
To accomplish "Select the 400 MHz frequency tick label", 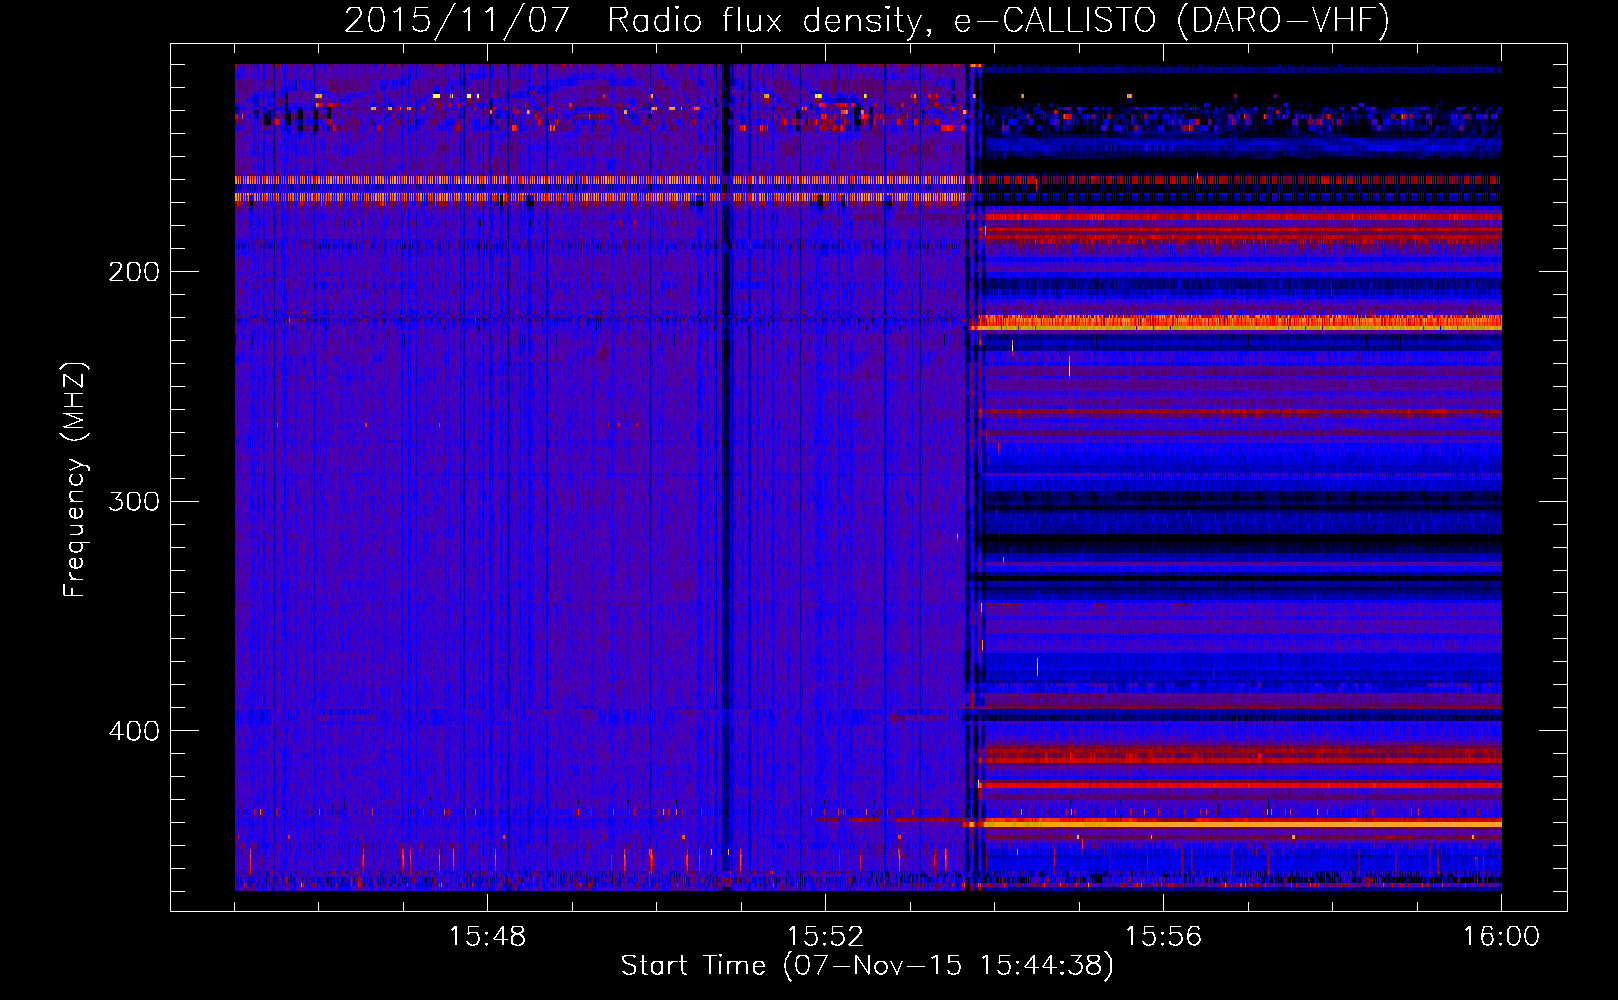I will (x=134, y=731).
